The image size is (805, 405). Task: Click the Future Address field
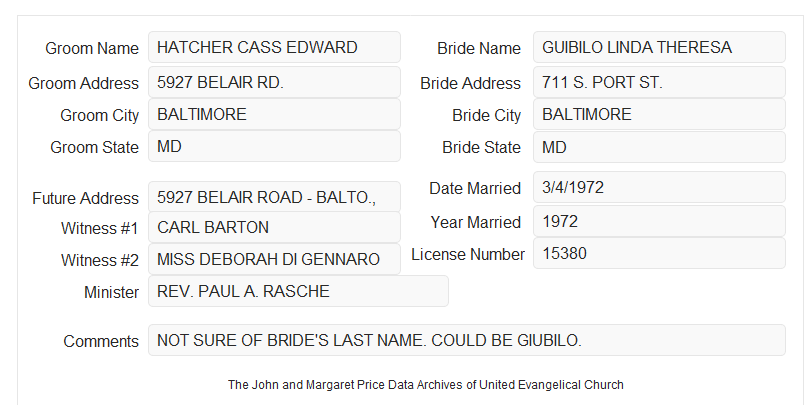pyautogui.click(x=274, y=197)
